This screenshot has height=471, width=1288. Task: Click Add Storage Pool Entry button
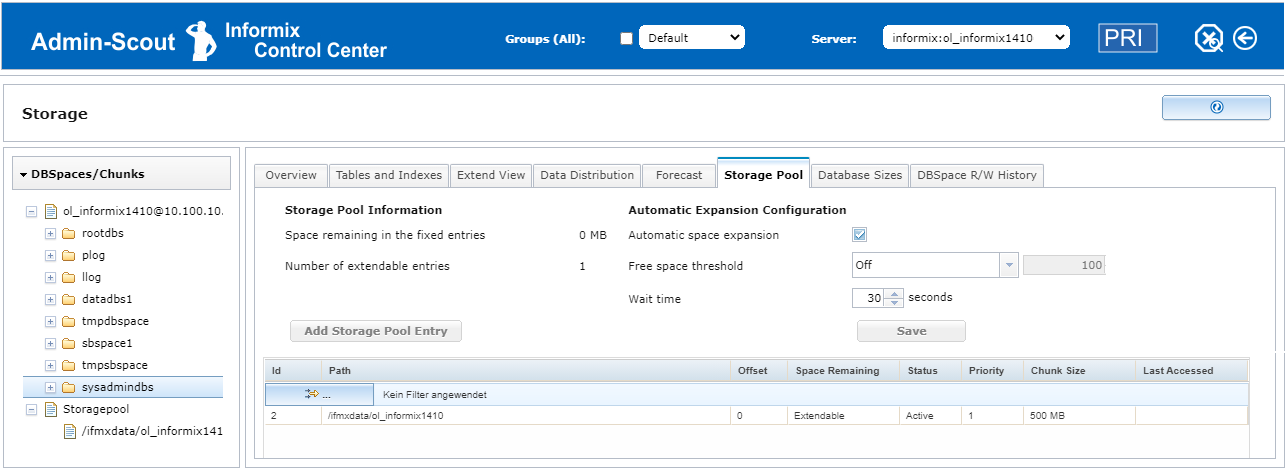(x=376, y=331)
